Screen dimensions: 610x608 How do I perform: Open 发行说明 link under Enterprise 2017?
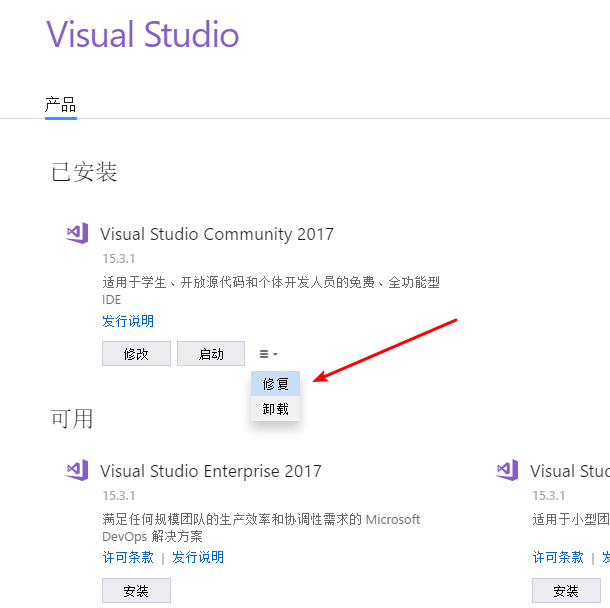coord(198,557)
